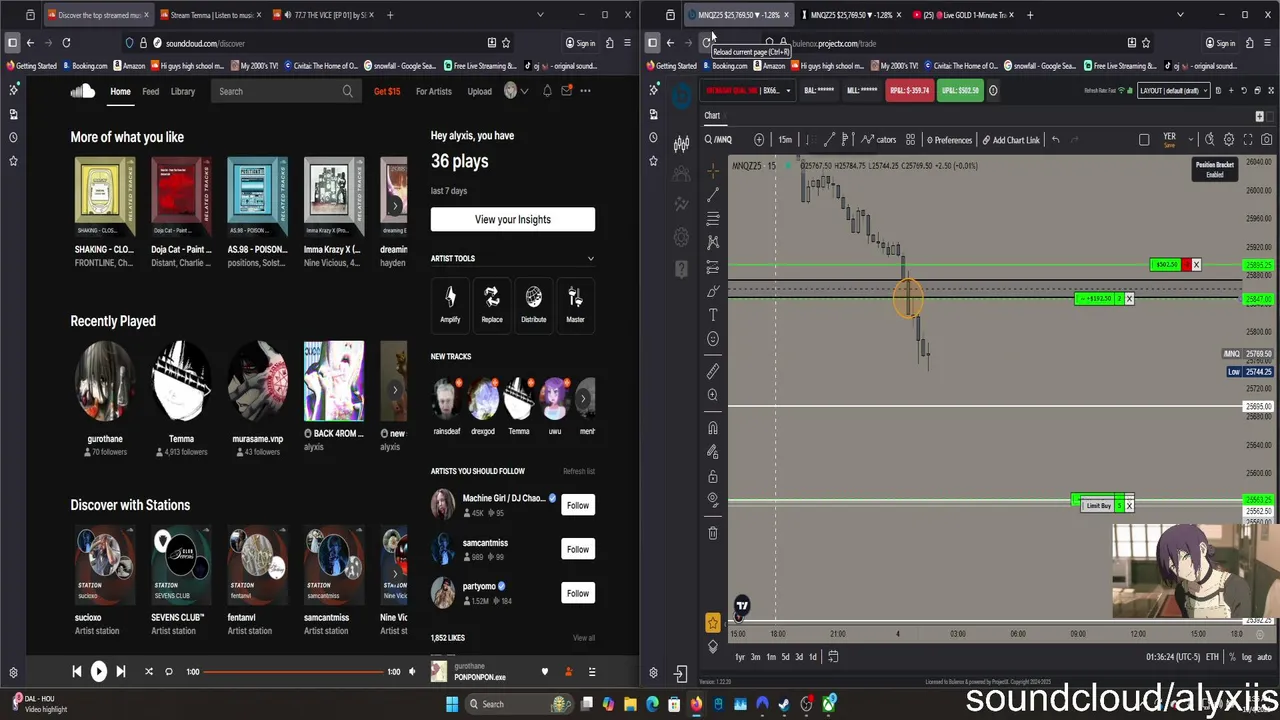
Task: Click the SoundCloud volume speaker icon
Action: click(x=412, y=672)
